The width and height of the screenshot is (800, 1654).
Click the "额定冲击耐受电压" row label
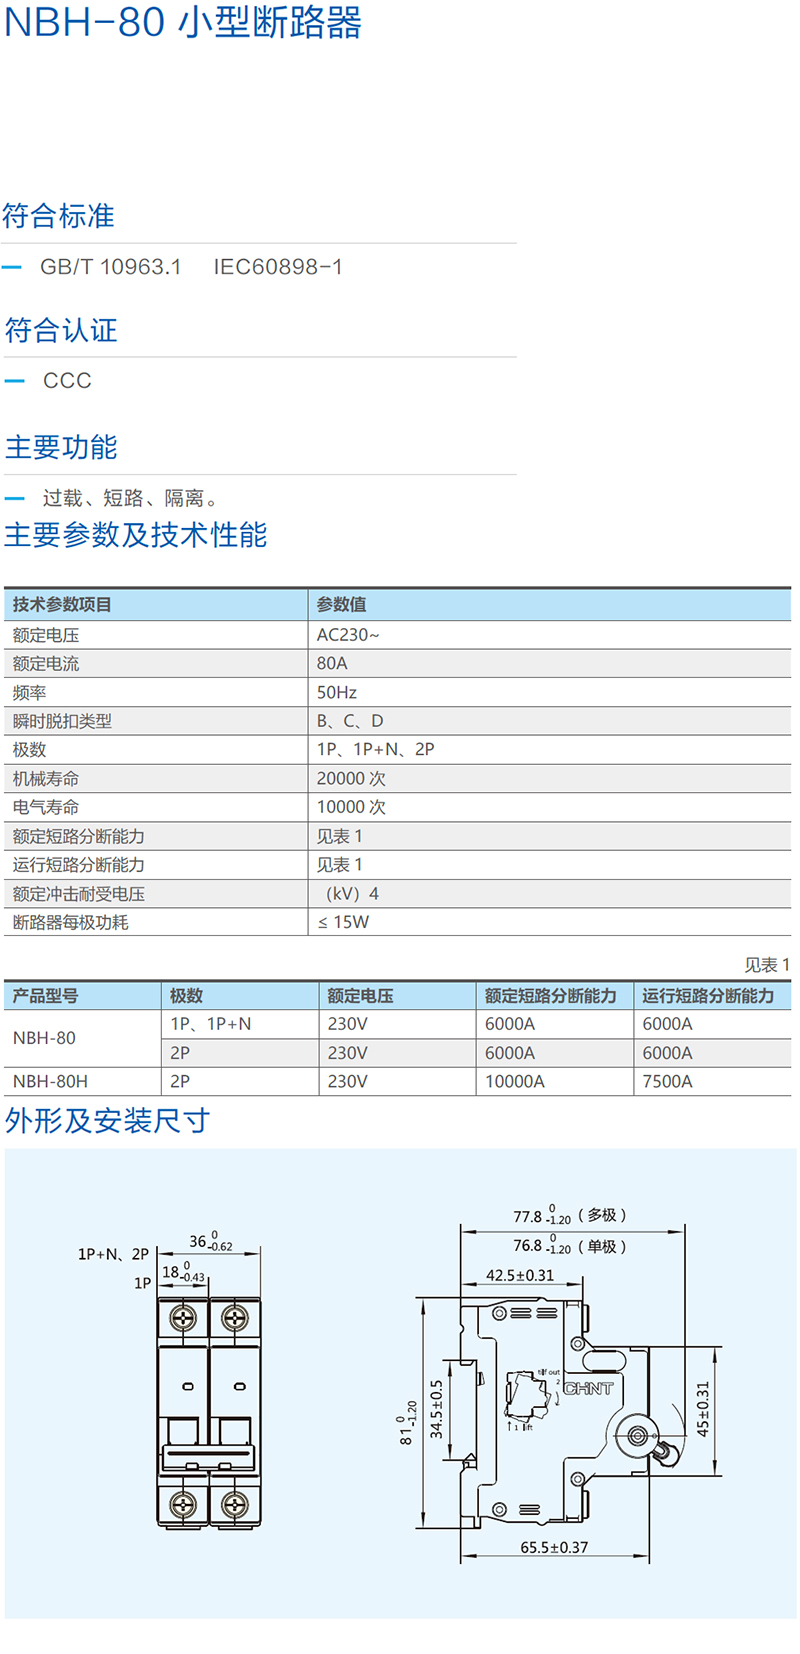(79, 894)
